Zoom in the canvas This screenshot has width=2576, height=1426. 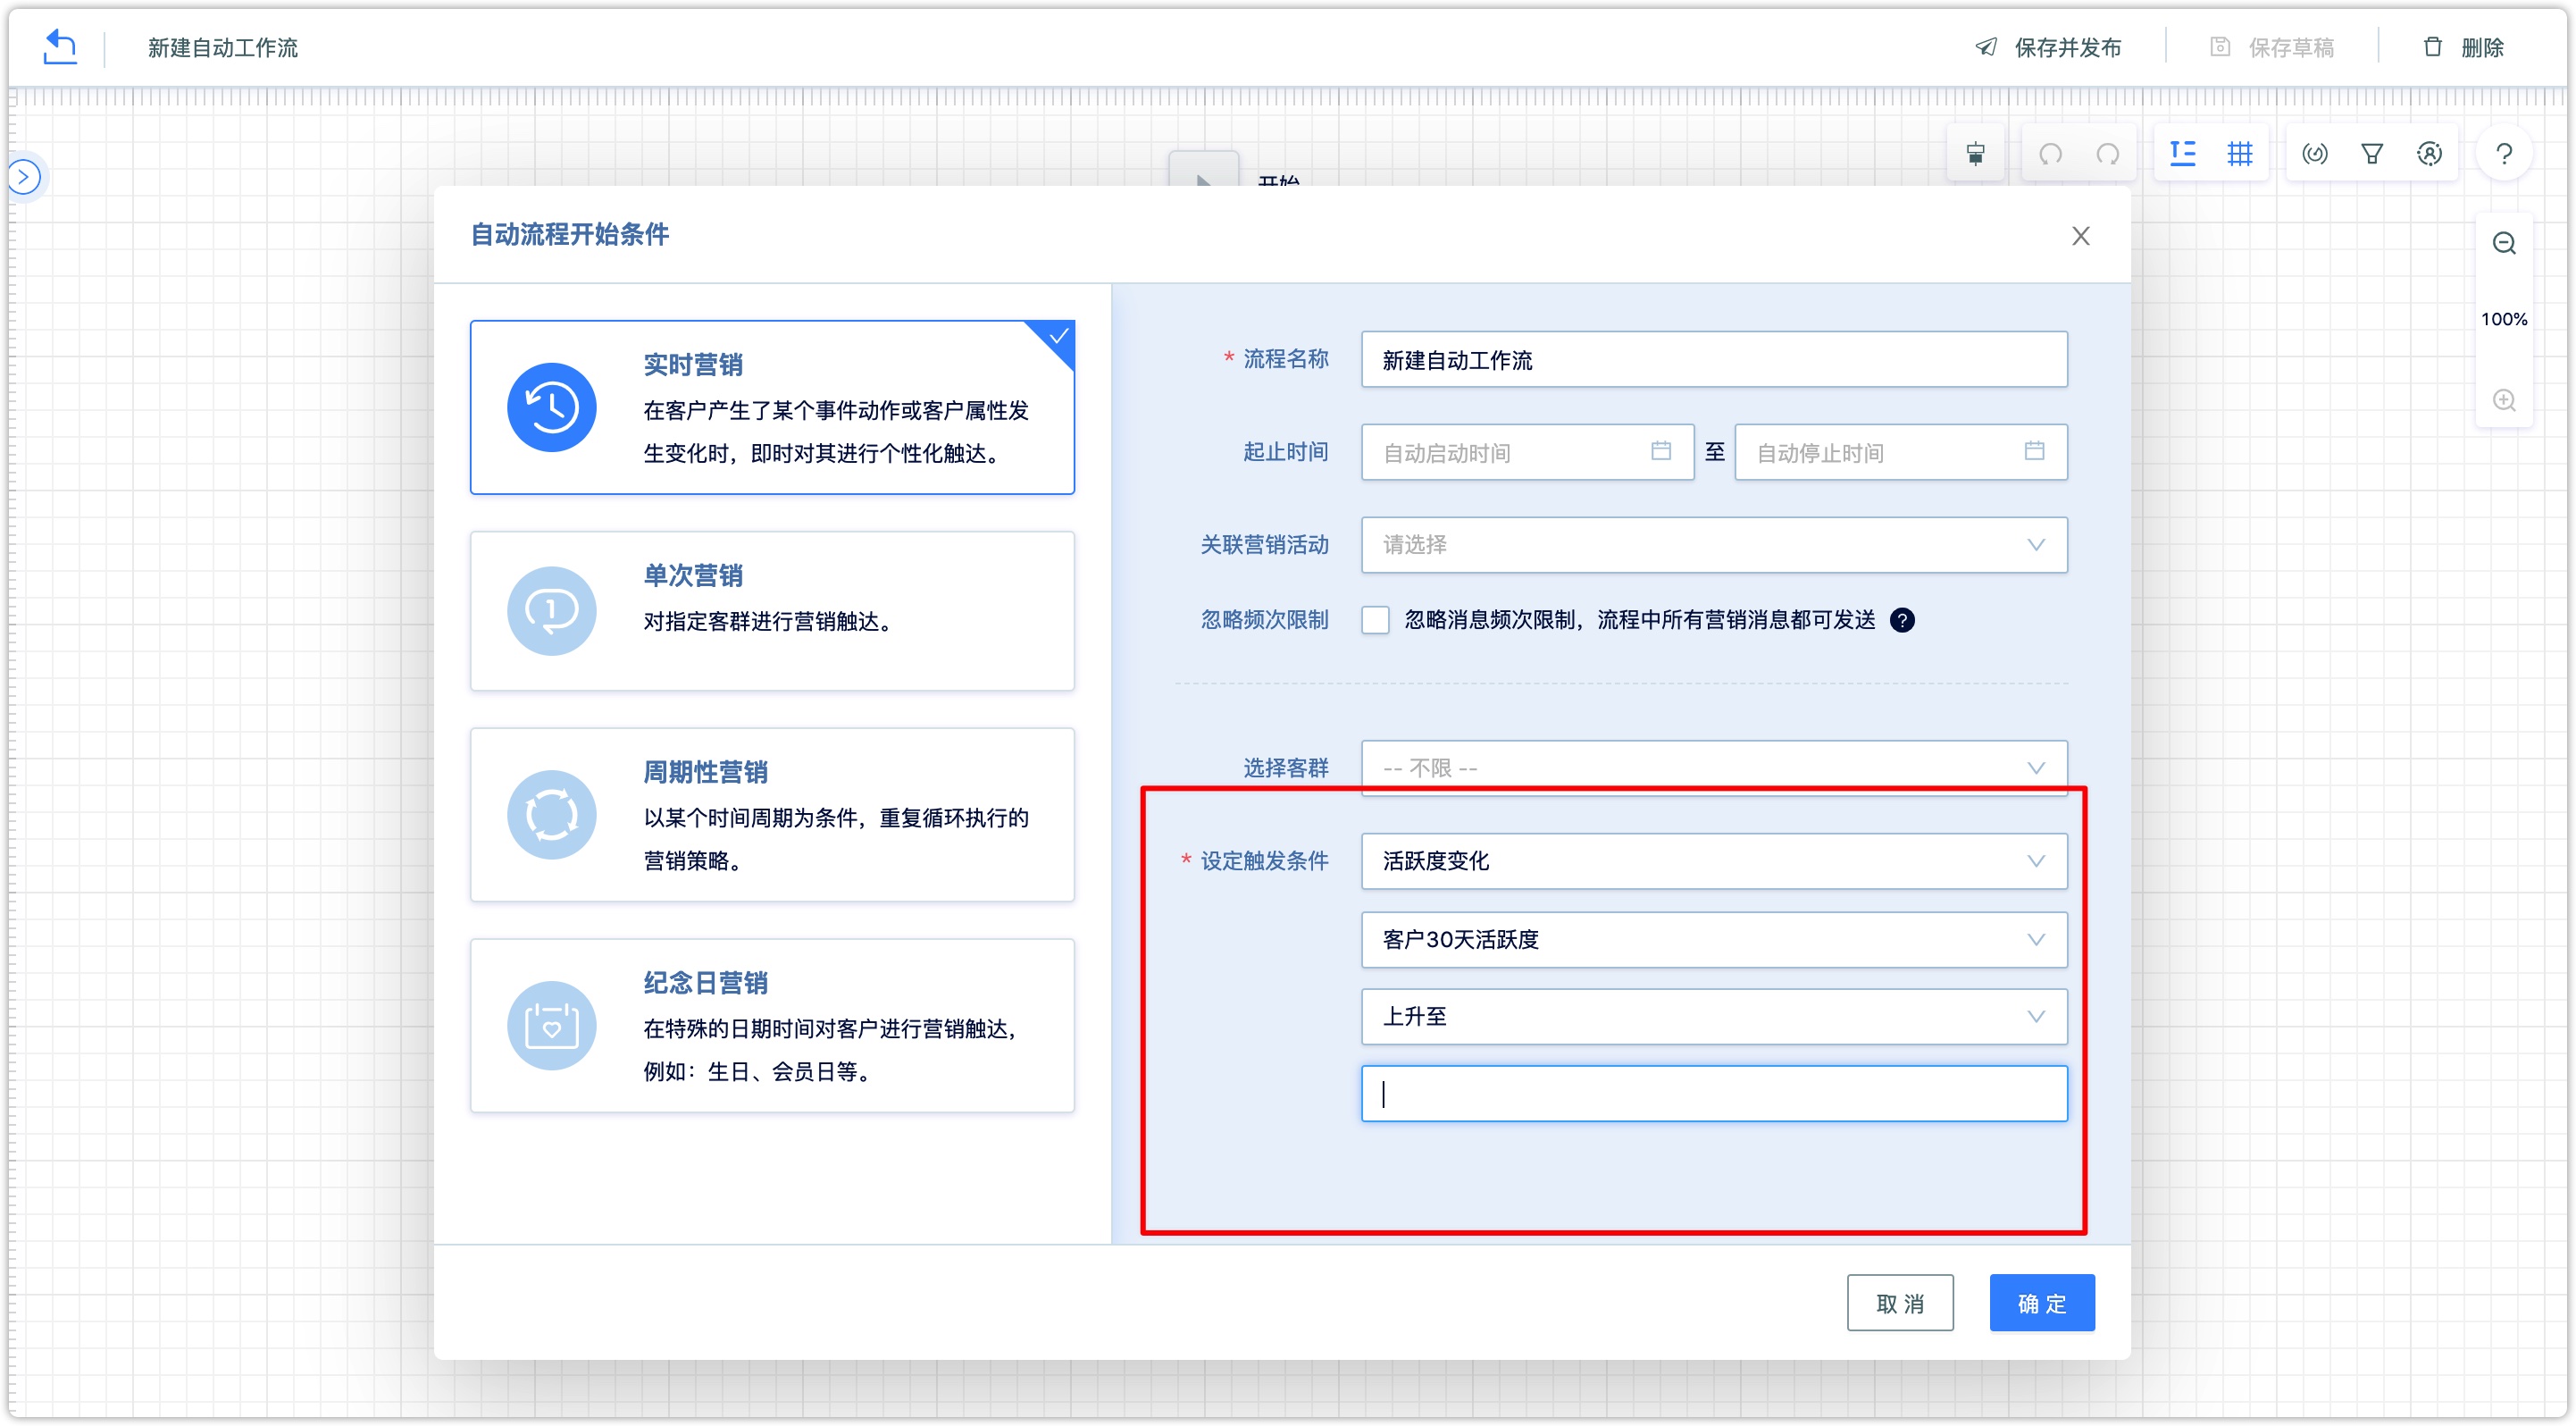click(x=2504, y=399)
